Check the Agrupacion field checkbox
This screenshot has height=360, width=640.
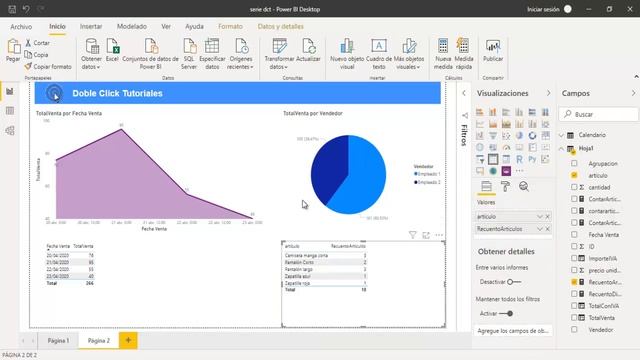[x=574, y=163]
